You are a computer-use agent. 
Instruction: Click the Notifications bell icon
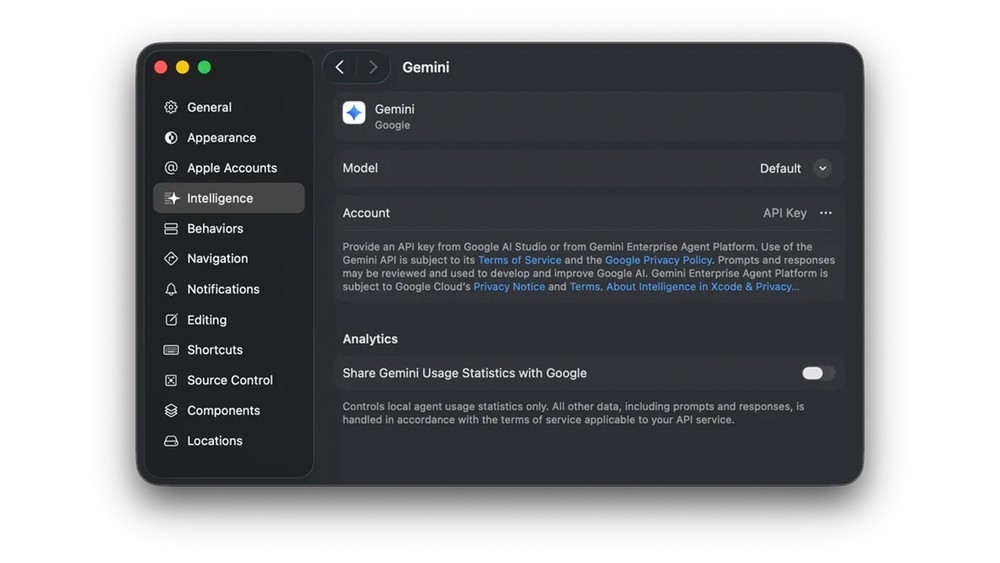171,289
